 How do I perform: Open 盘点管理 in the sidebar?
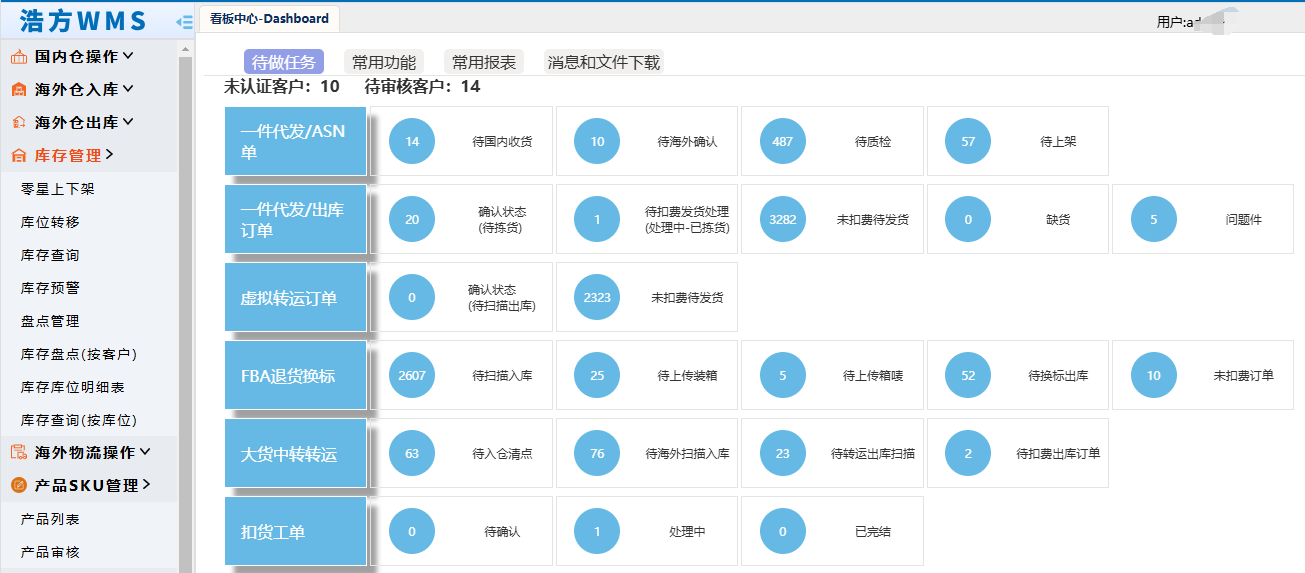[x=50, y=321]
